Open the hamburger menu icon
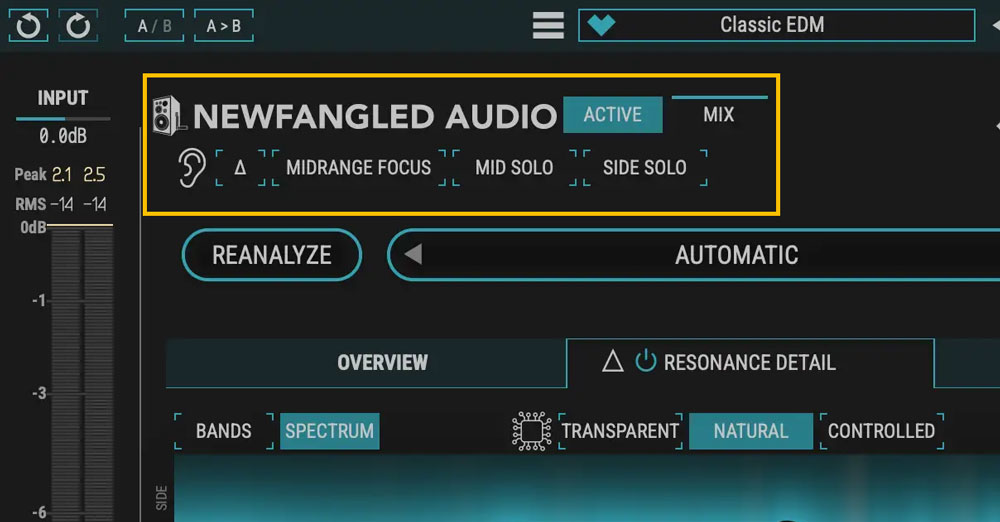This screenshot has height=522, width=1000. [x=548, y=26]
